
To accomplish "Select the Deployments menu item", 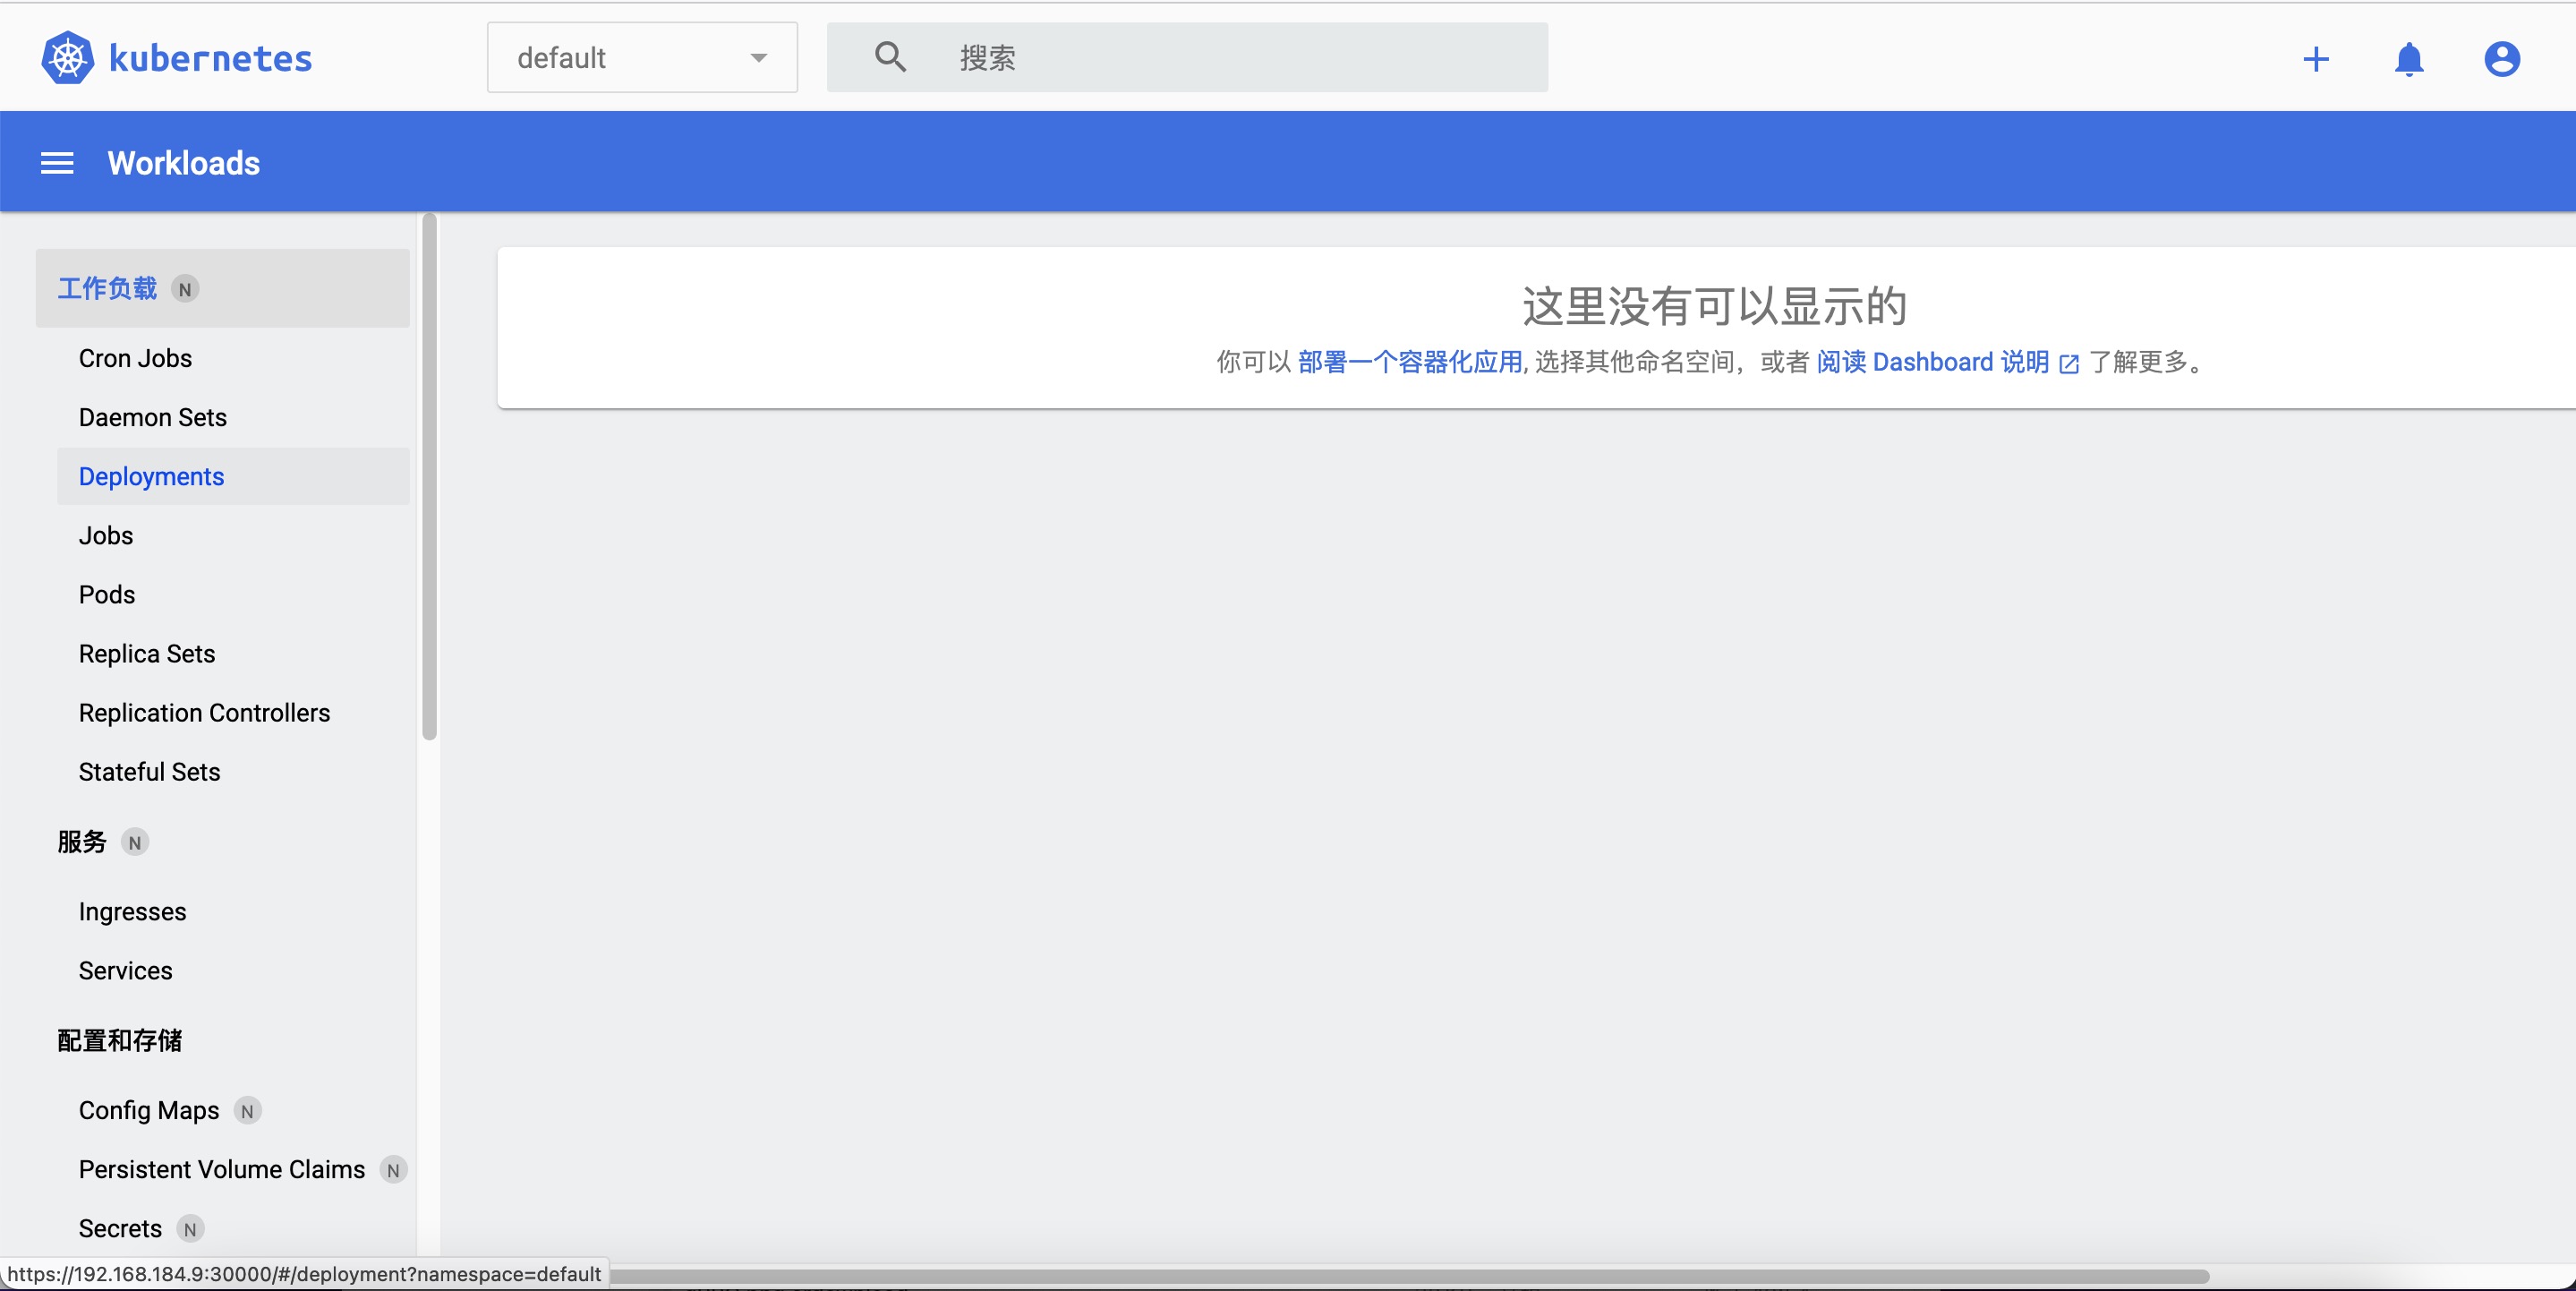I will [x=151, y=476].
